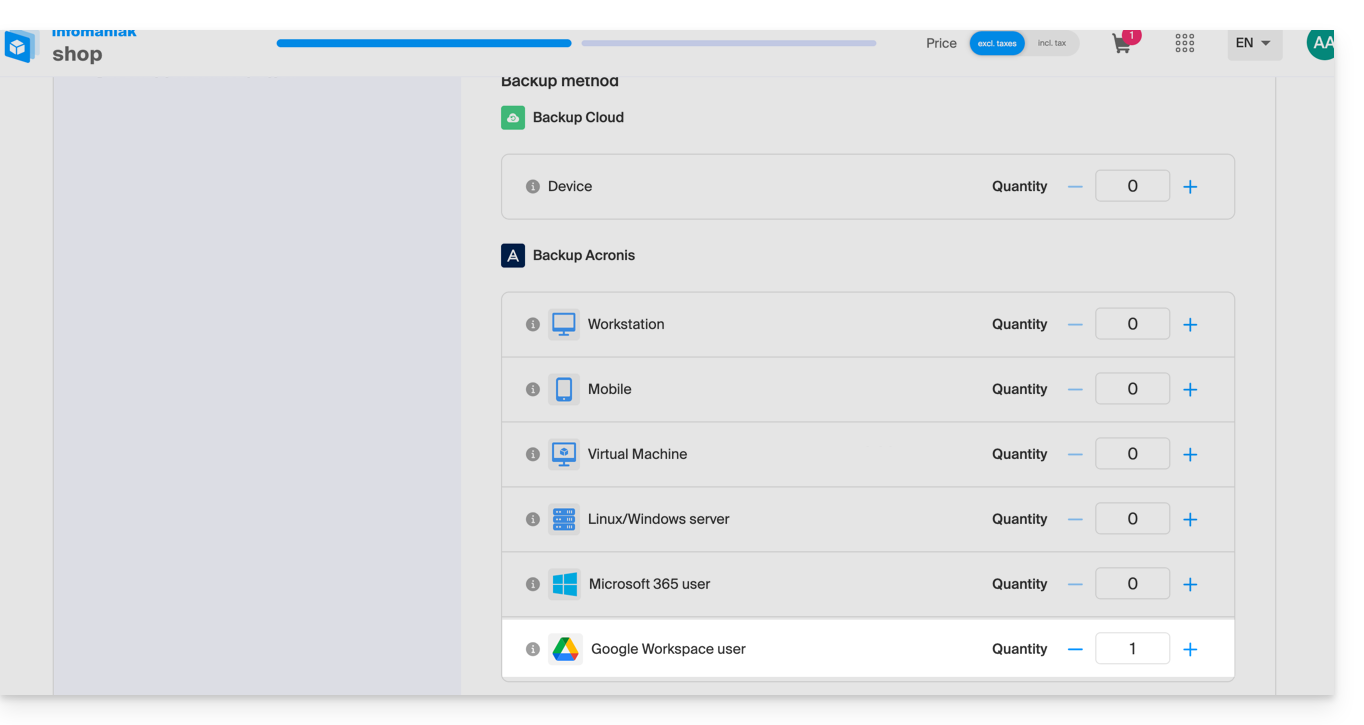
Task: Click the Backup Acronis logo icon
Action: click(x=513, y=256)
